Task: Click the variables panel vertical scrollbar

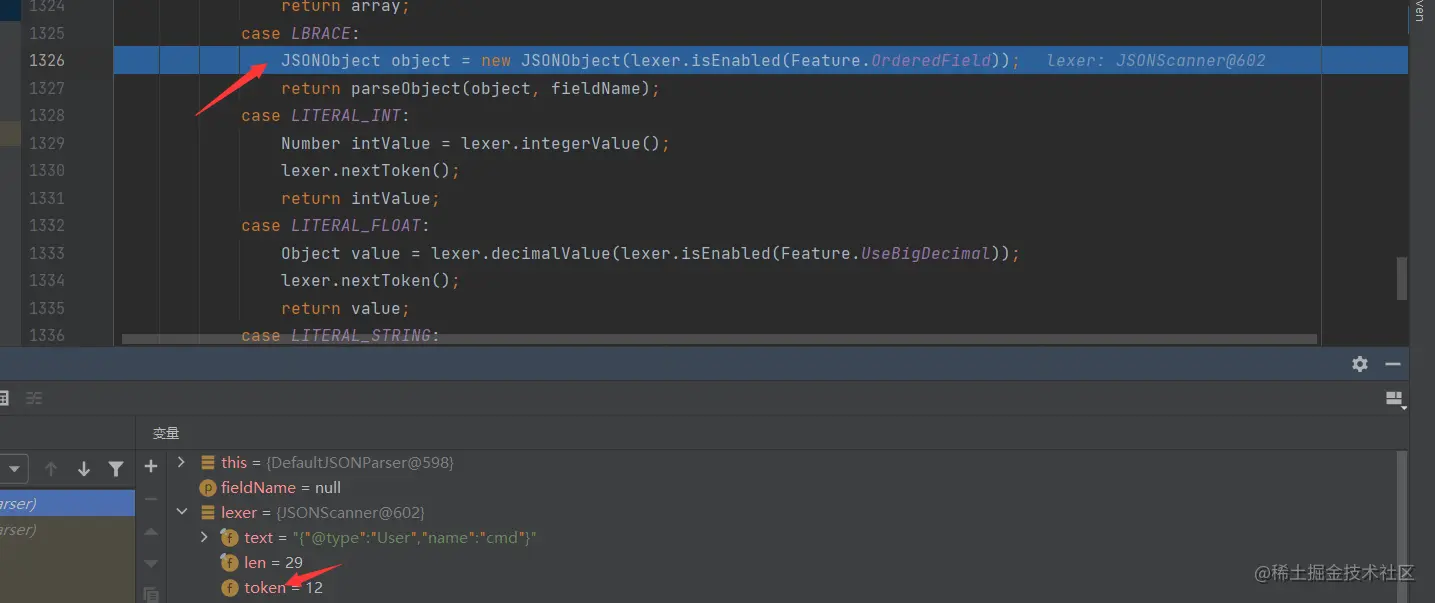Action: (x=1402, y=526)
